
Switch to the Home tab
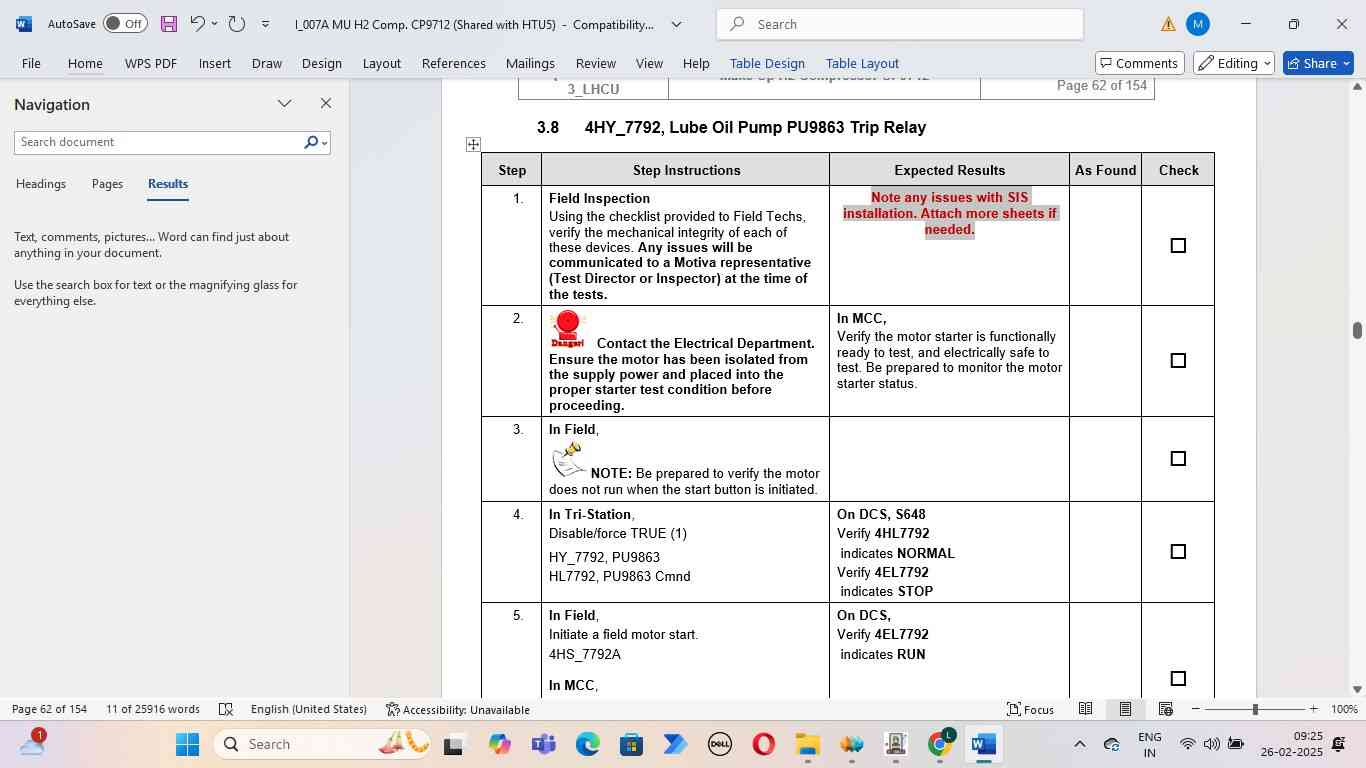point(85,63)
